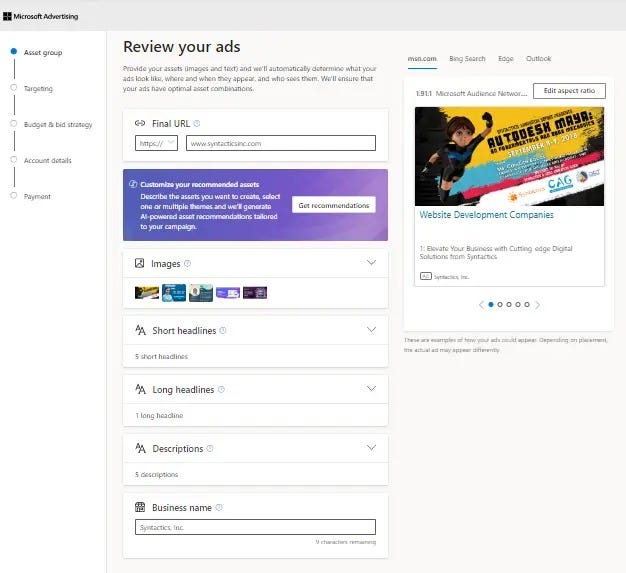Click the Get recommendations button
This screenshot has width=626, height=573.
click(334, 205)
